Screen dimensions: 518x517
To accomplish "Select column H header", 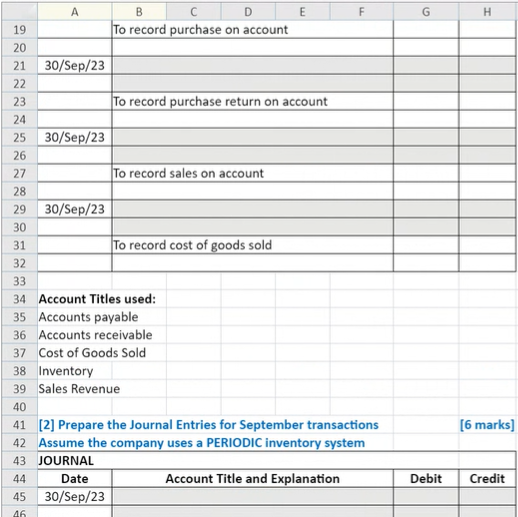I will tap(487, 12).
